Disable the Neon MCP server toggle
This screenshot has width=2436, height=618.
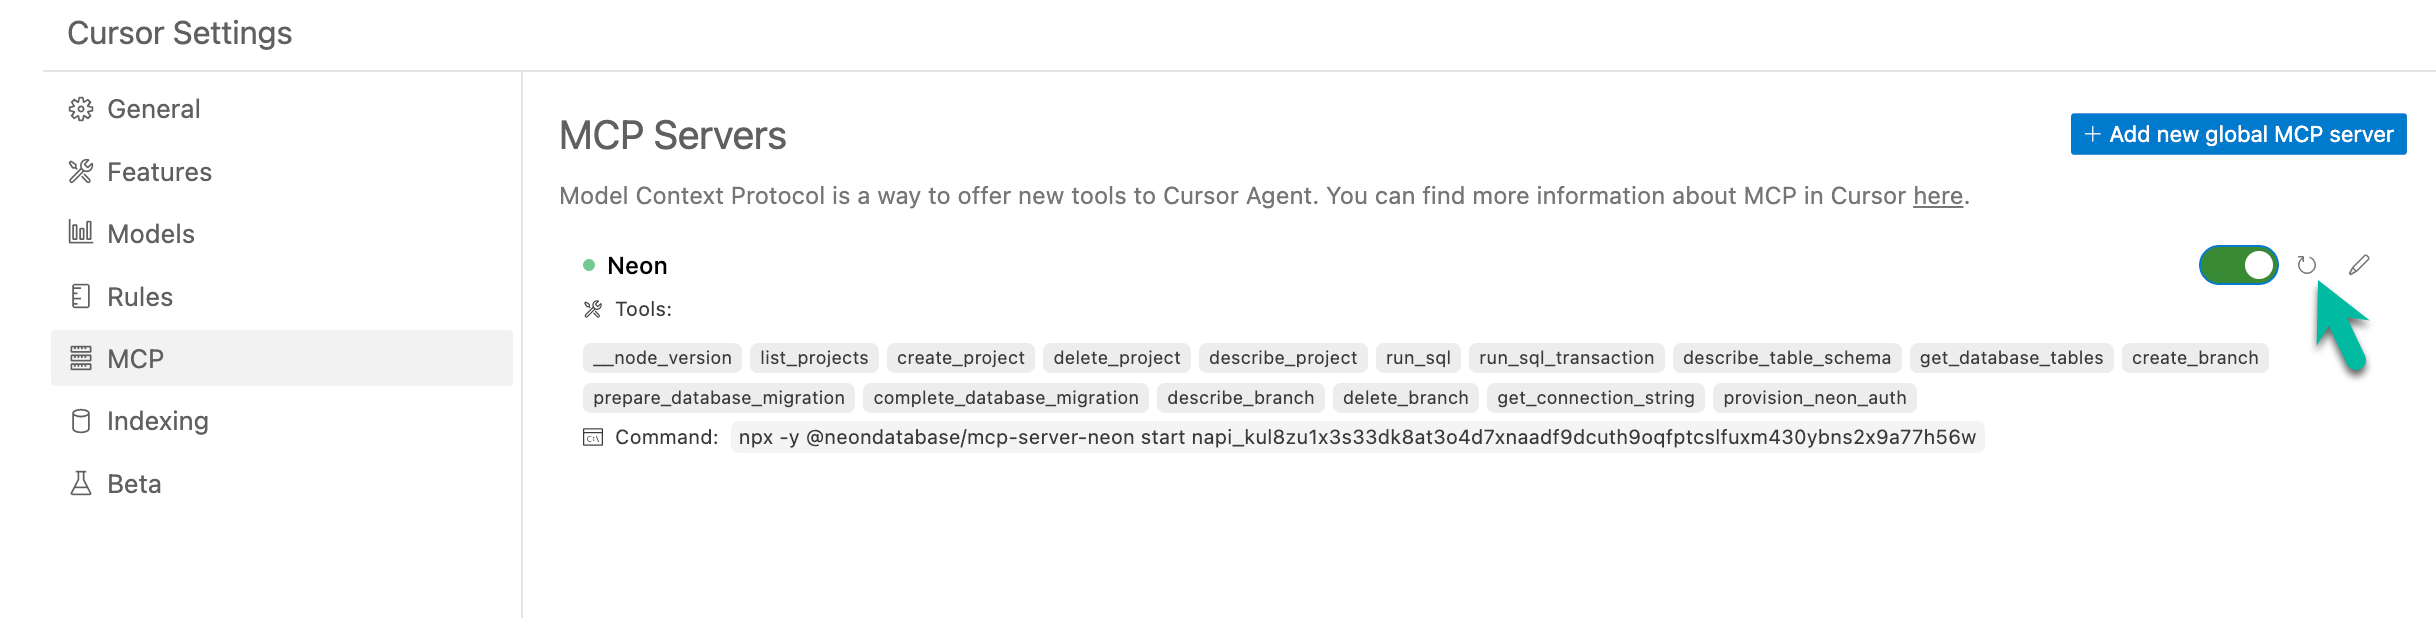2239,265
